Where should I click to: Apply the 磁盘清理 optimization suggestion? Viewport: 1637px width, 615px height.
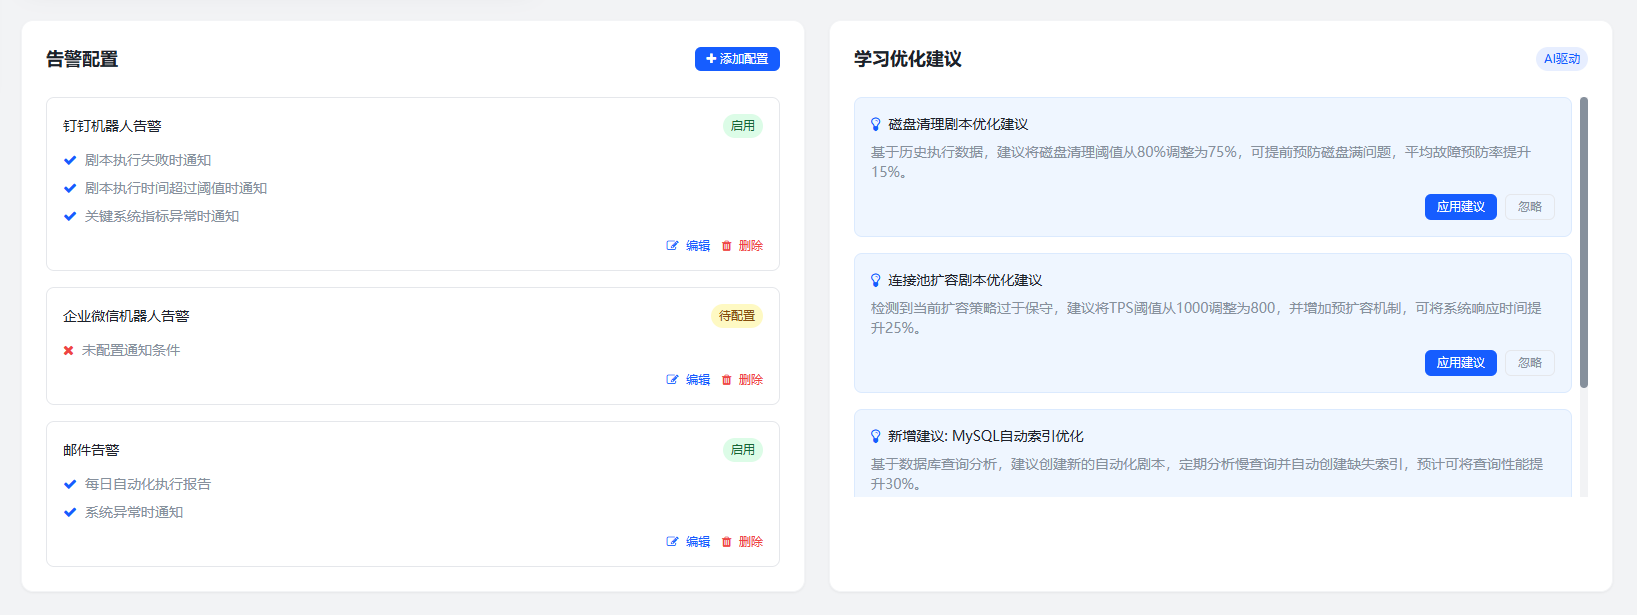pyautogui.click(x=1460, y=207)
